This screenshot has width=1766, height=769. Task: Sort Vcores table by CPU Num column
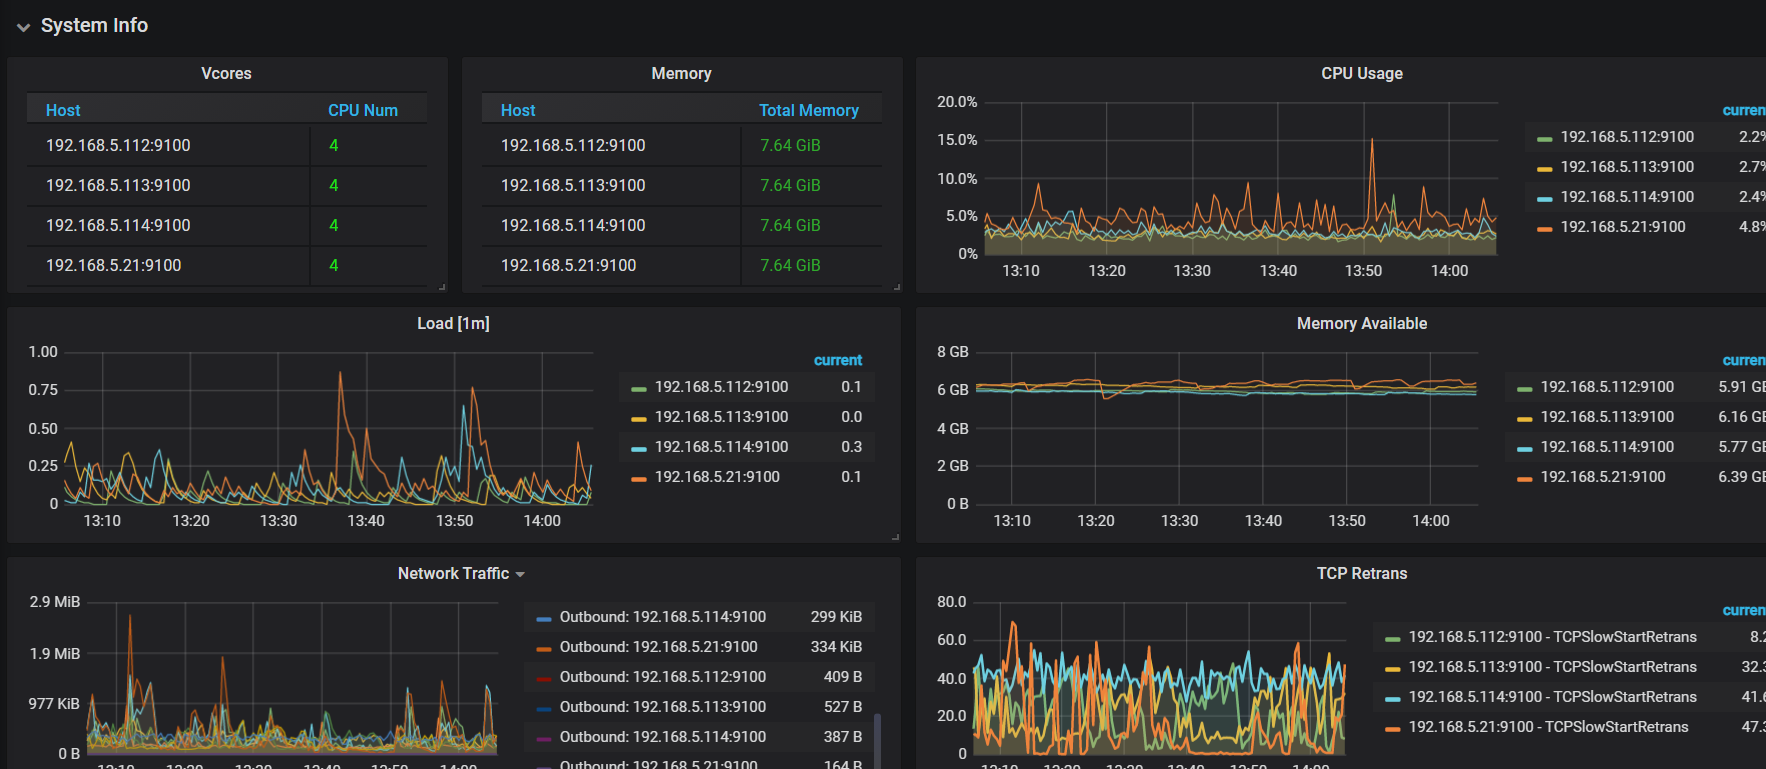[x=362, y=110]
